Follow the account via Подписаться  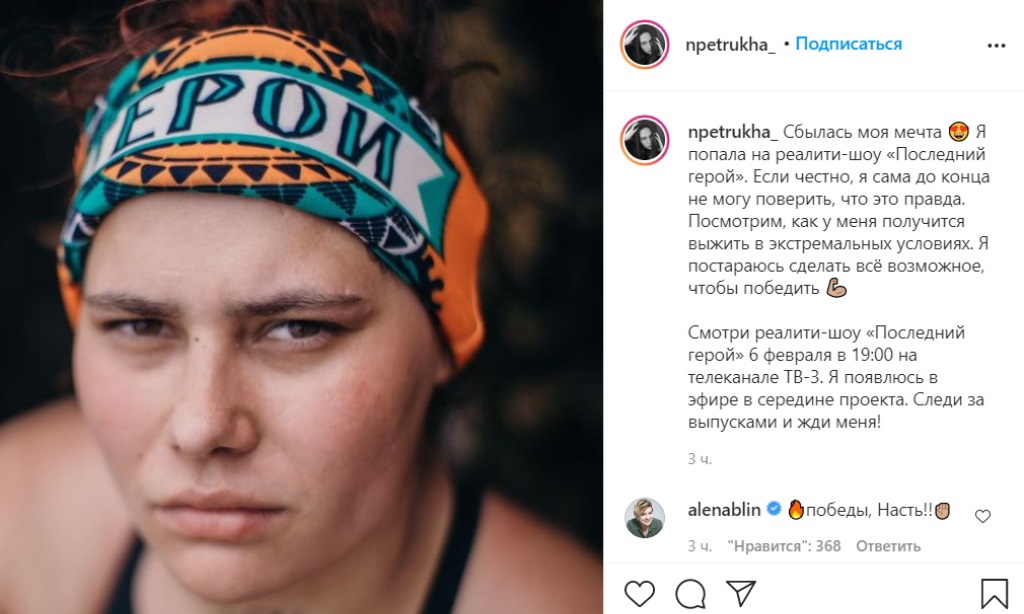pyautogui.click(x=848, y=44)
